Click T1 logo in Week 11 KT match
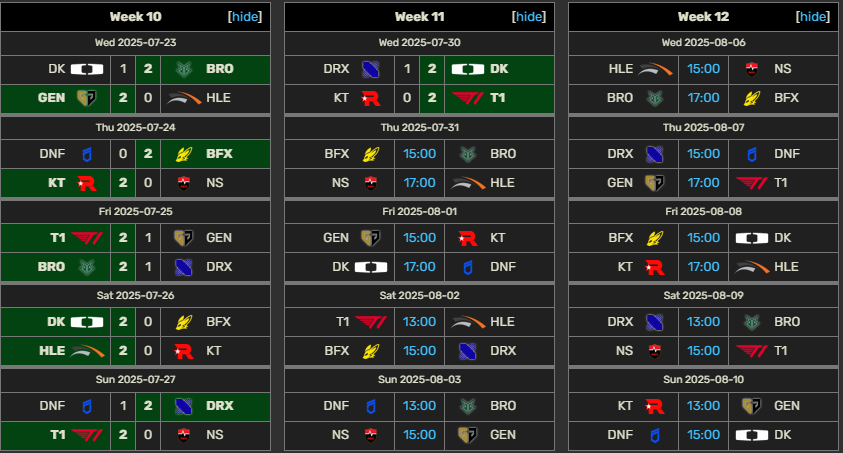Image resolution: width=843 pixels, height=453 pixels. point(468,98)
